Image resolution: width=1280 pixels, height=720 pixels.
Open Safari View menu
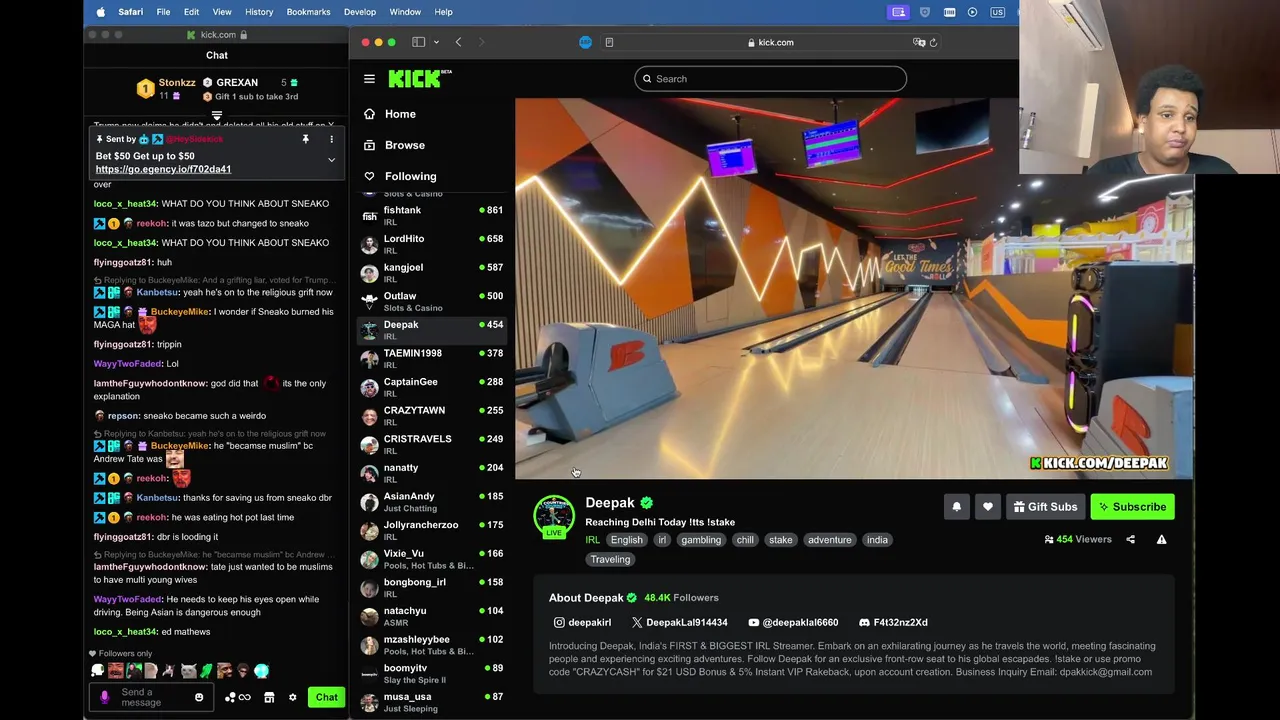(222, 12)
